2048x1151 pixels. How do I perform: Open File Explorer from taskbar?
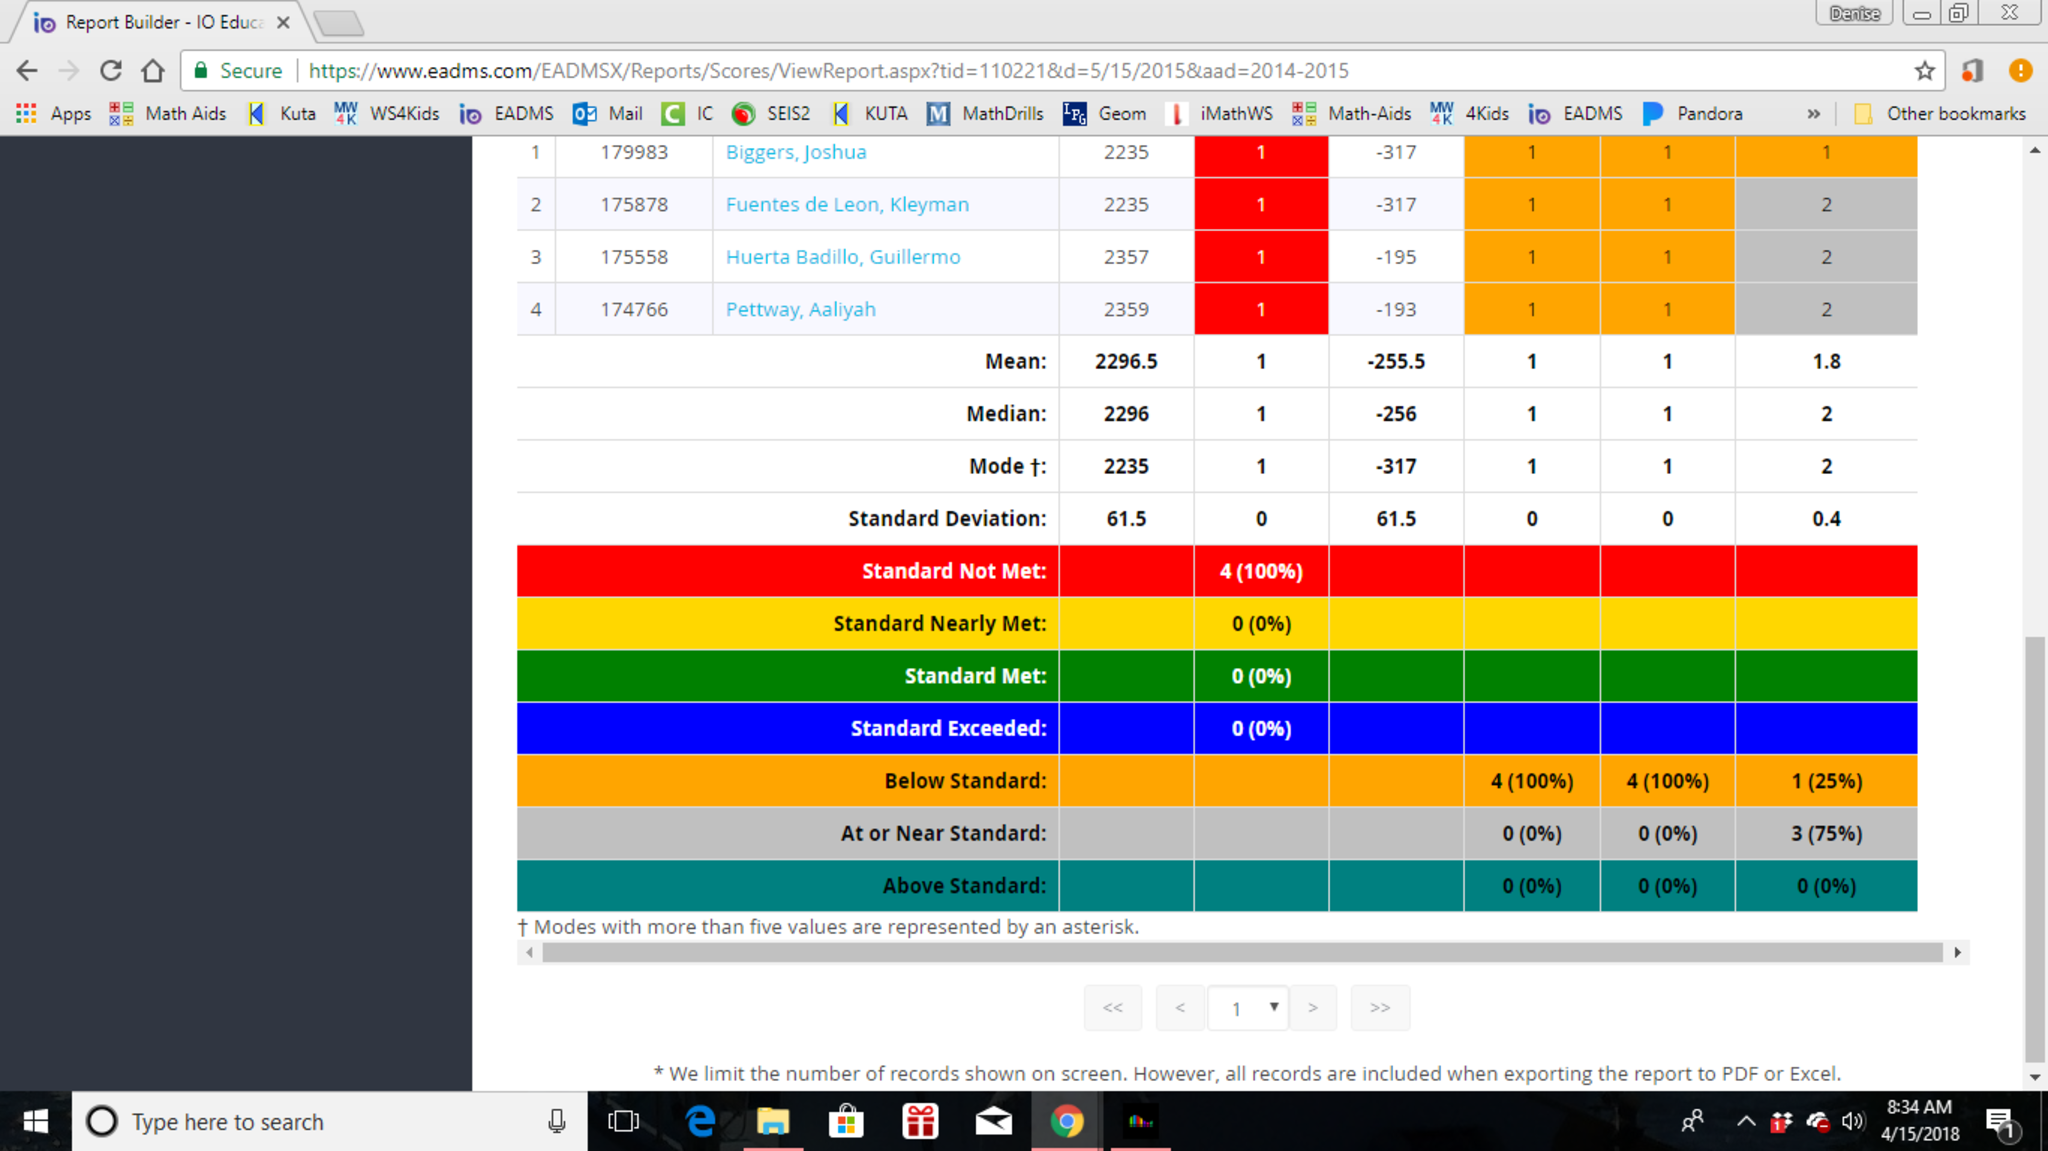[x=773, y=1121]
